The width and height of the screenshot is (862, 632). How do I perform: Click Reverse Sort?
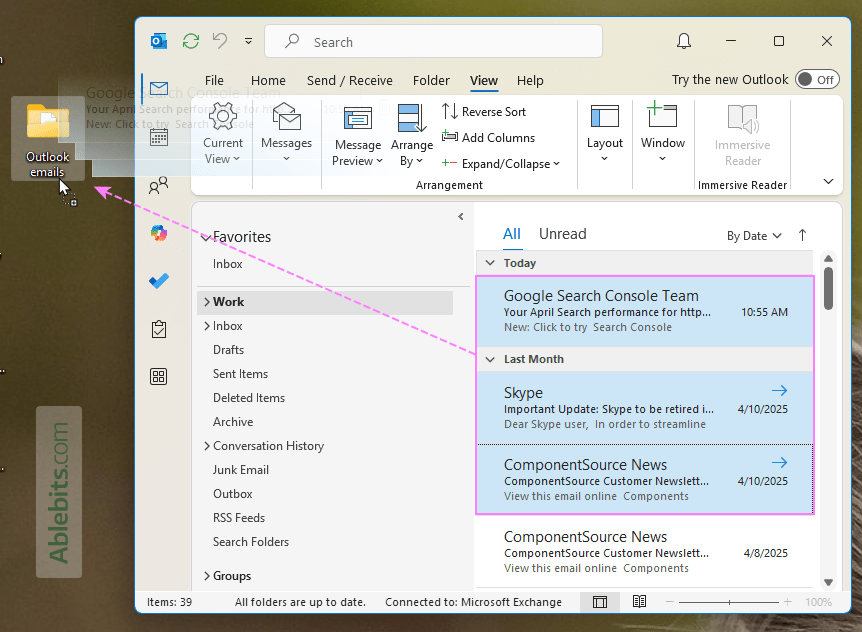(484, 112)
